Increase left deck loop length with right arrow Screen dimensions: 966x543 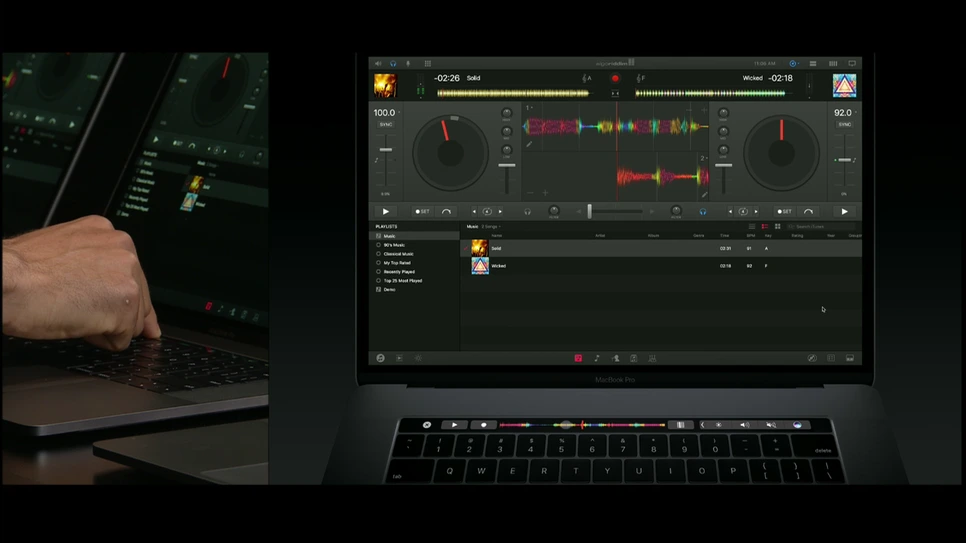tap(500, 211)
